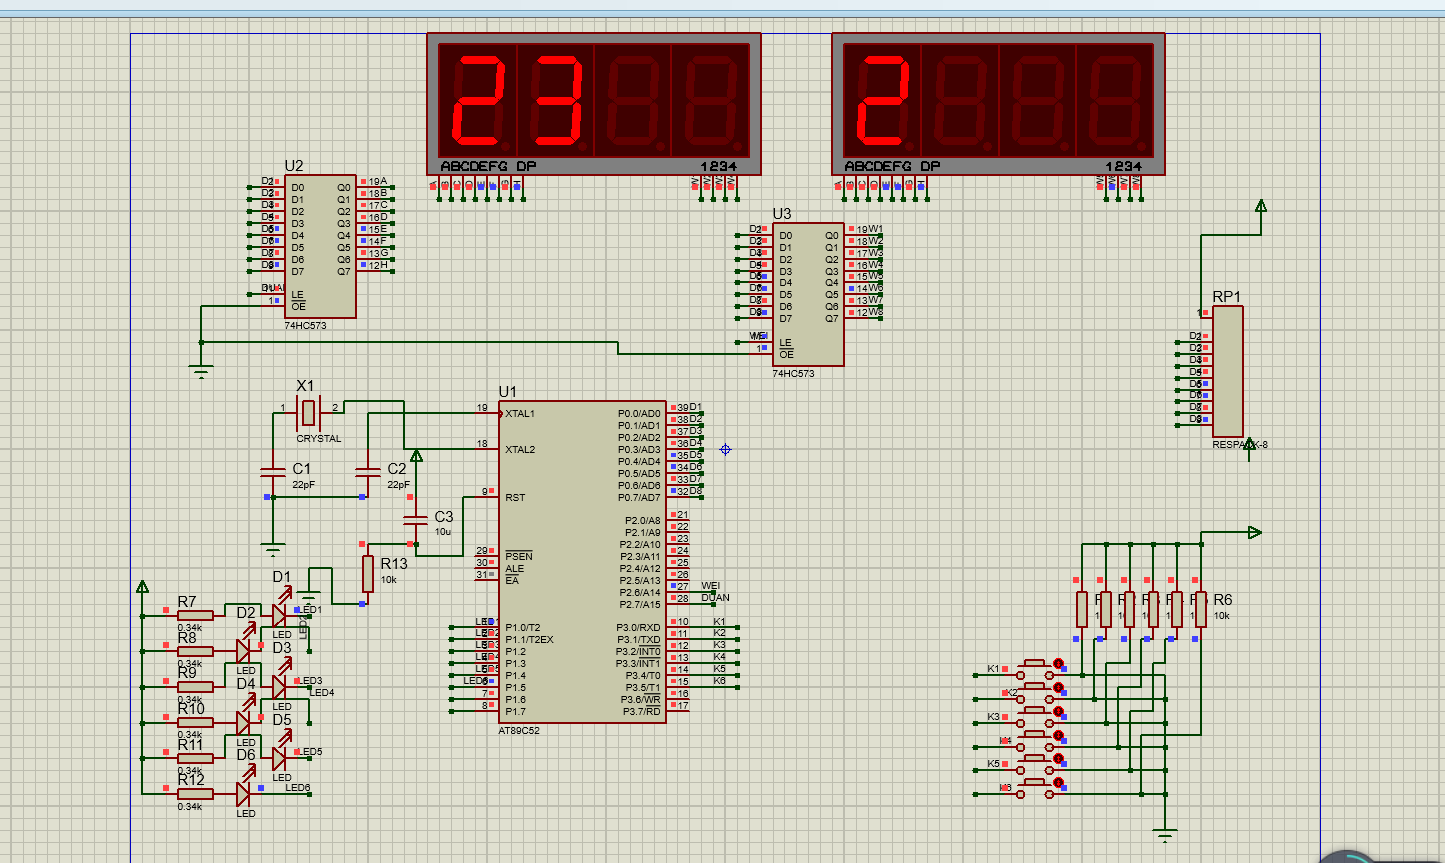Click the power terminal right of pull-up resistors

tap(1254, 533)
